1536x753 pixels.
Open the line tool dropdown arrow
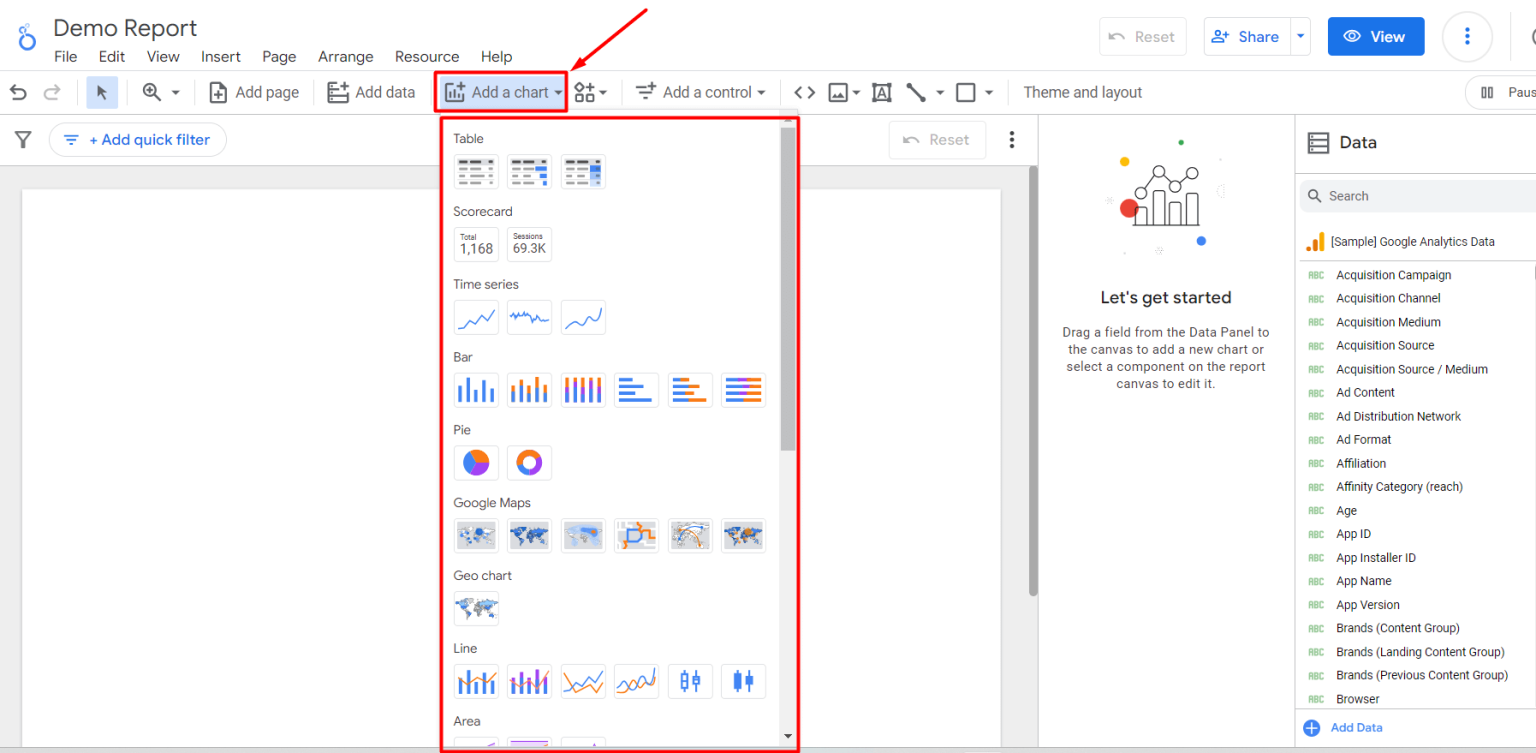[941, 91]
